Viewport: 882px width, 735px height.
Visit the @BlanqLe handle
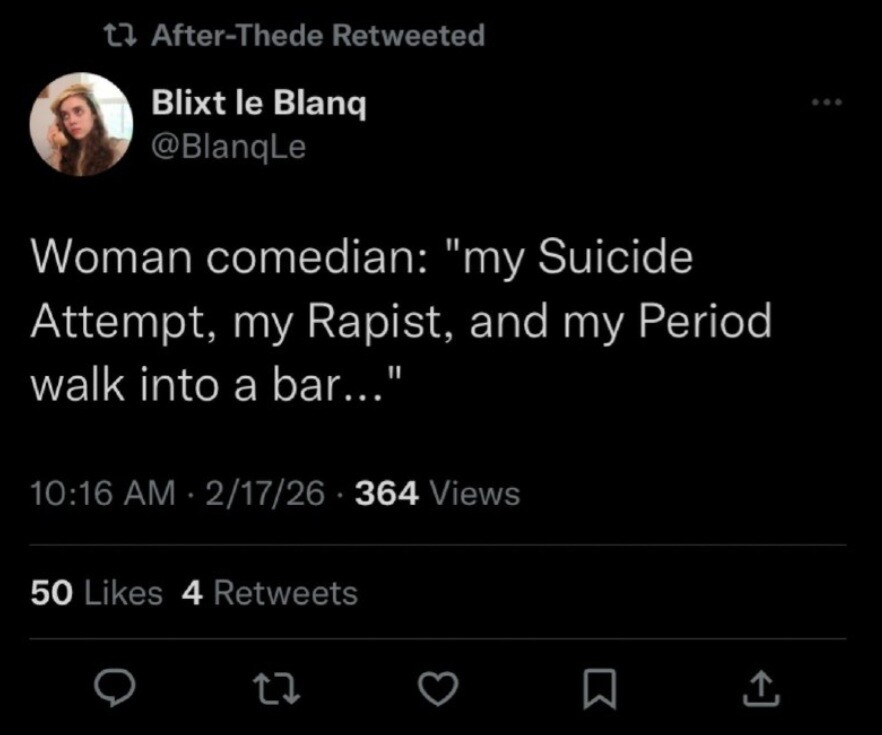228,147
